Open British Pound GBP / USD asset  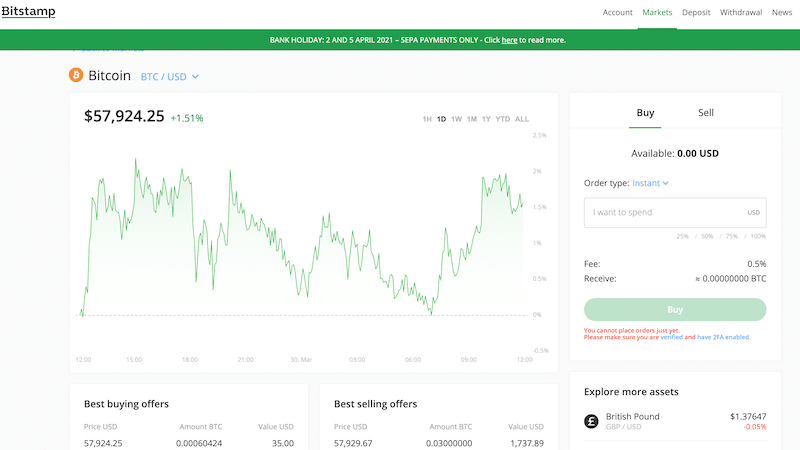coord(675,421)
